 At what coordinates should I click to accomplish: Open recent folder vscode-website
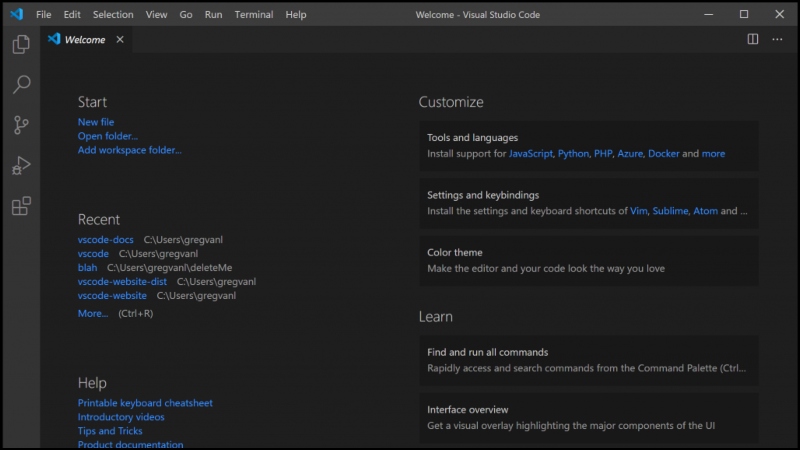(112, 295)
